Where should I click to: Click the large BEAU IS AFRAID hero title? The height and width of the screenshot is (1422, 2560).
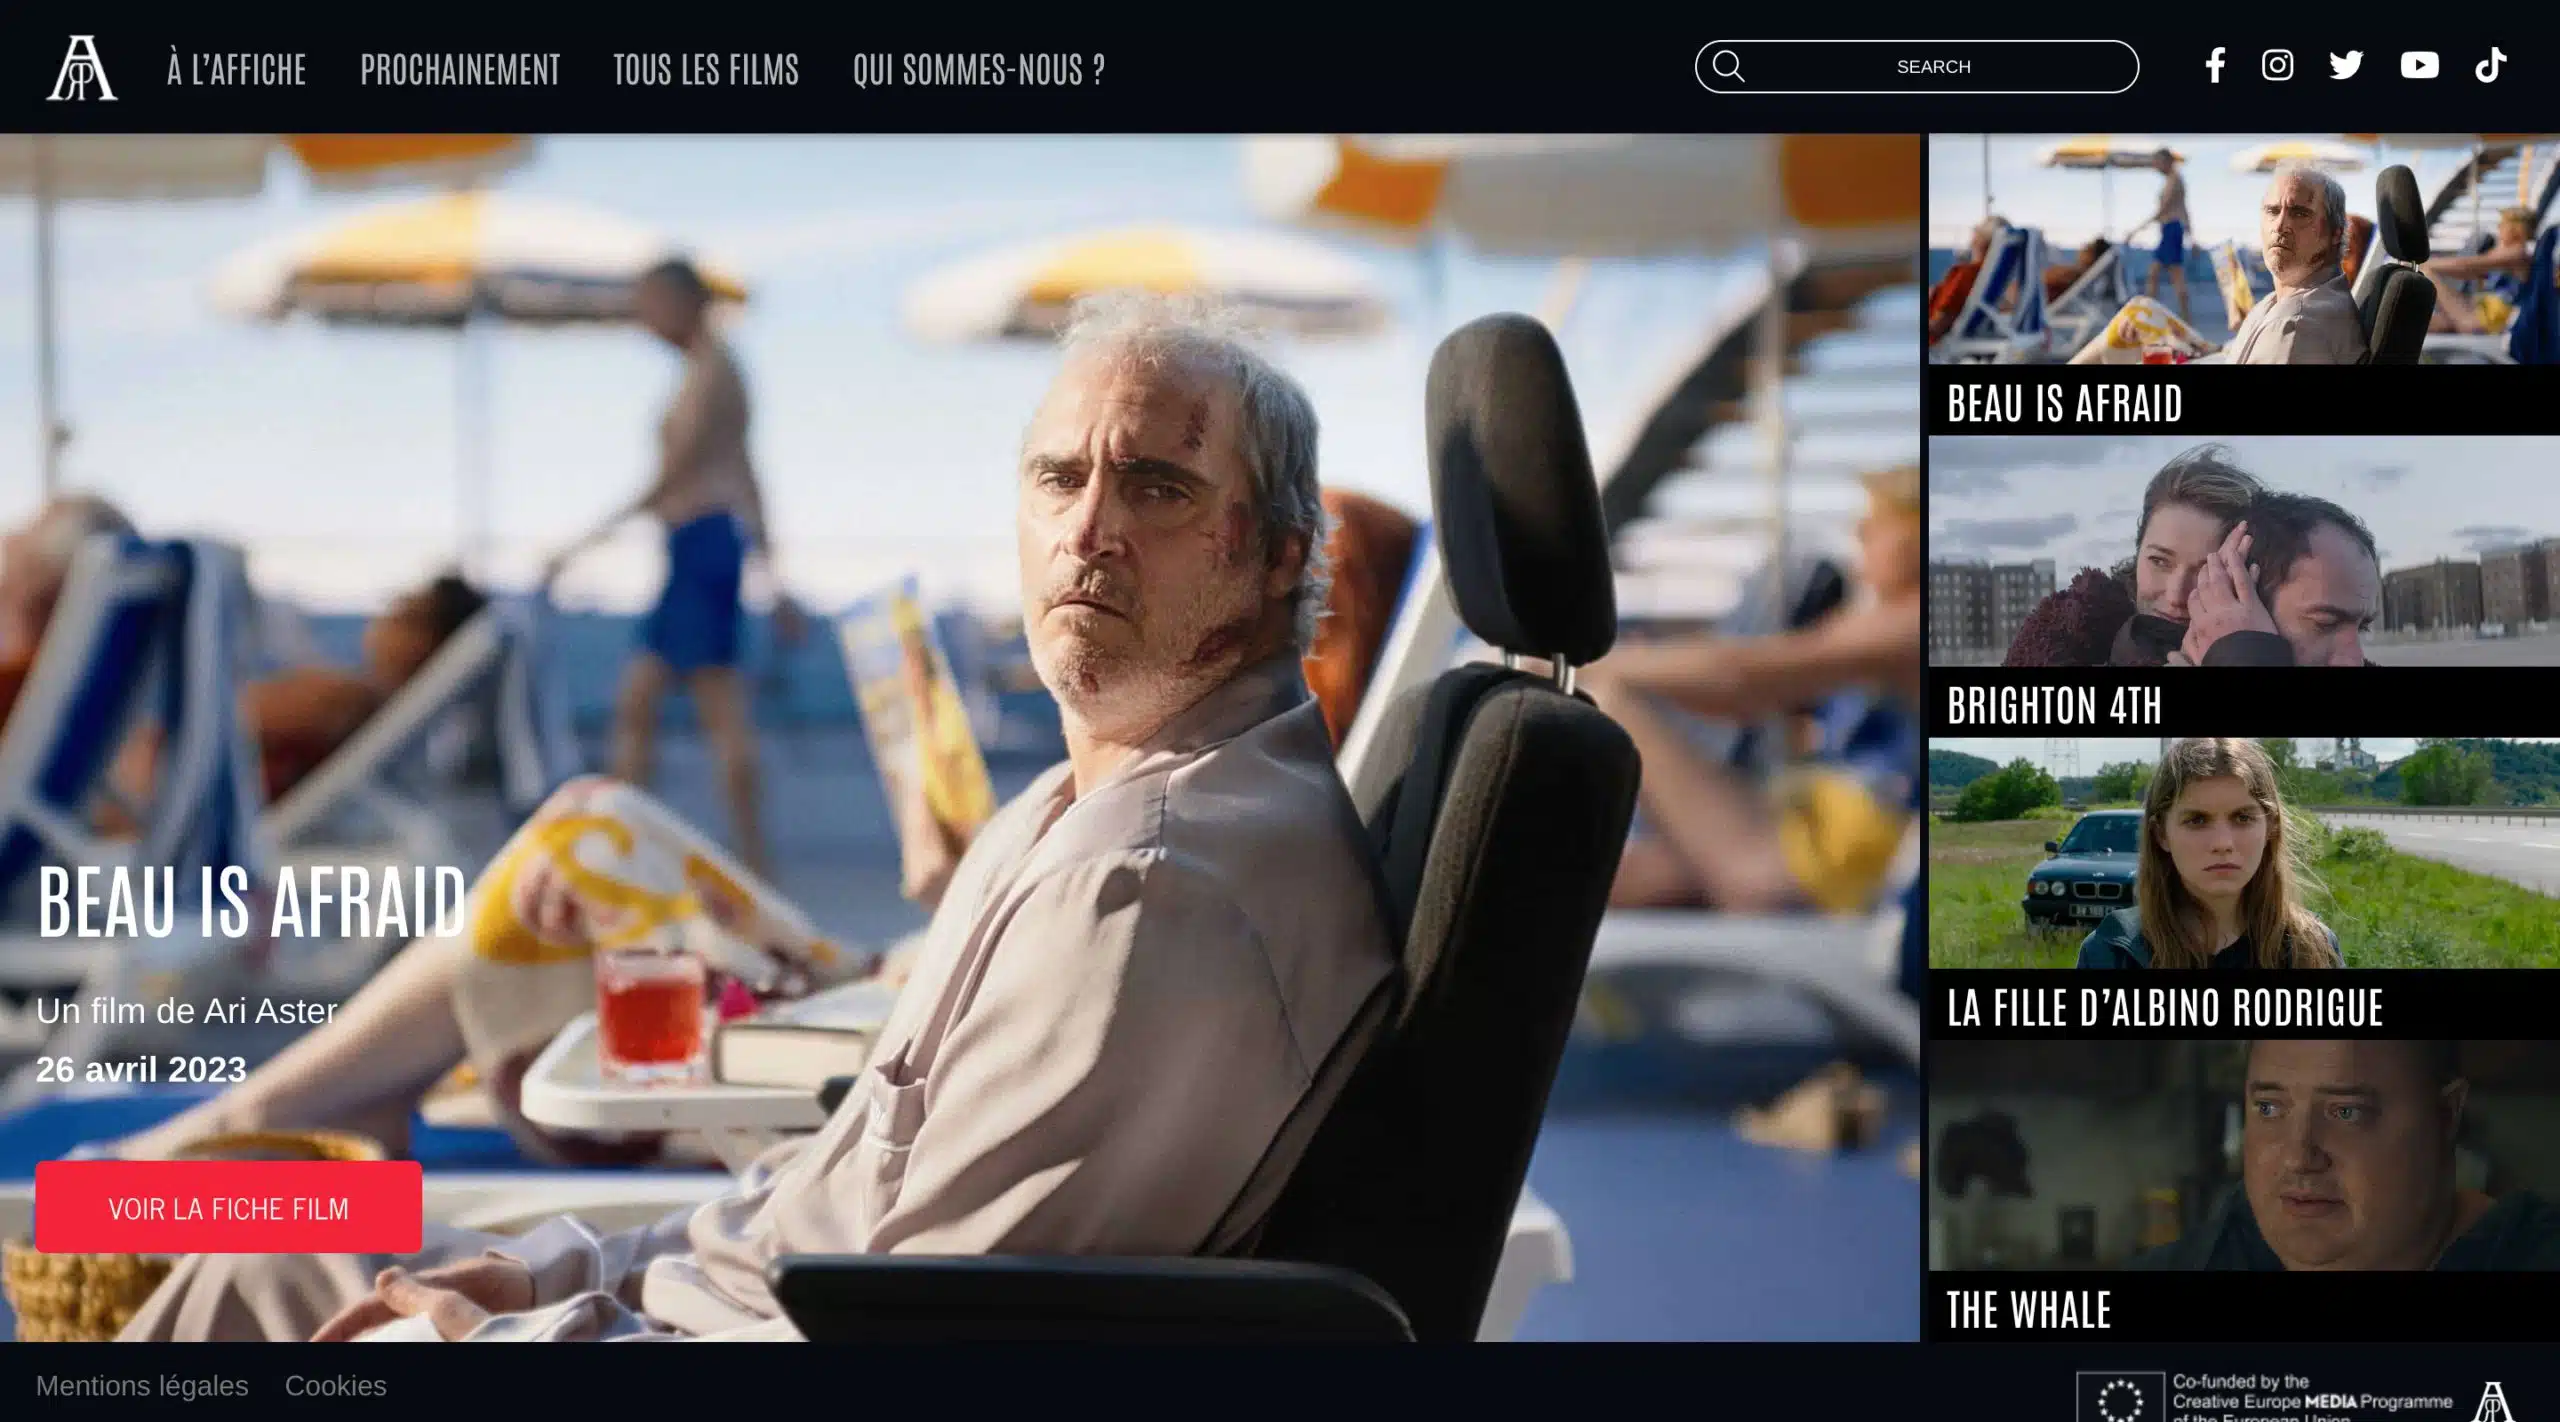pyautogui.click(x=252, y=902)
